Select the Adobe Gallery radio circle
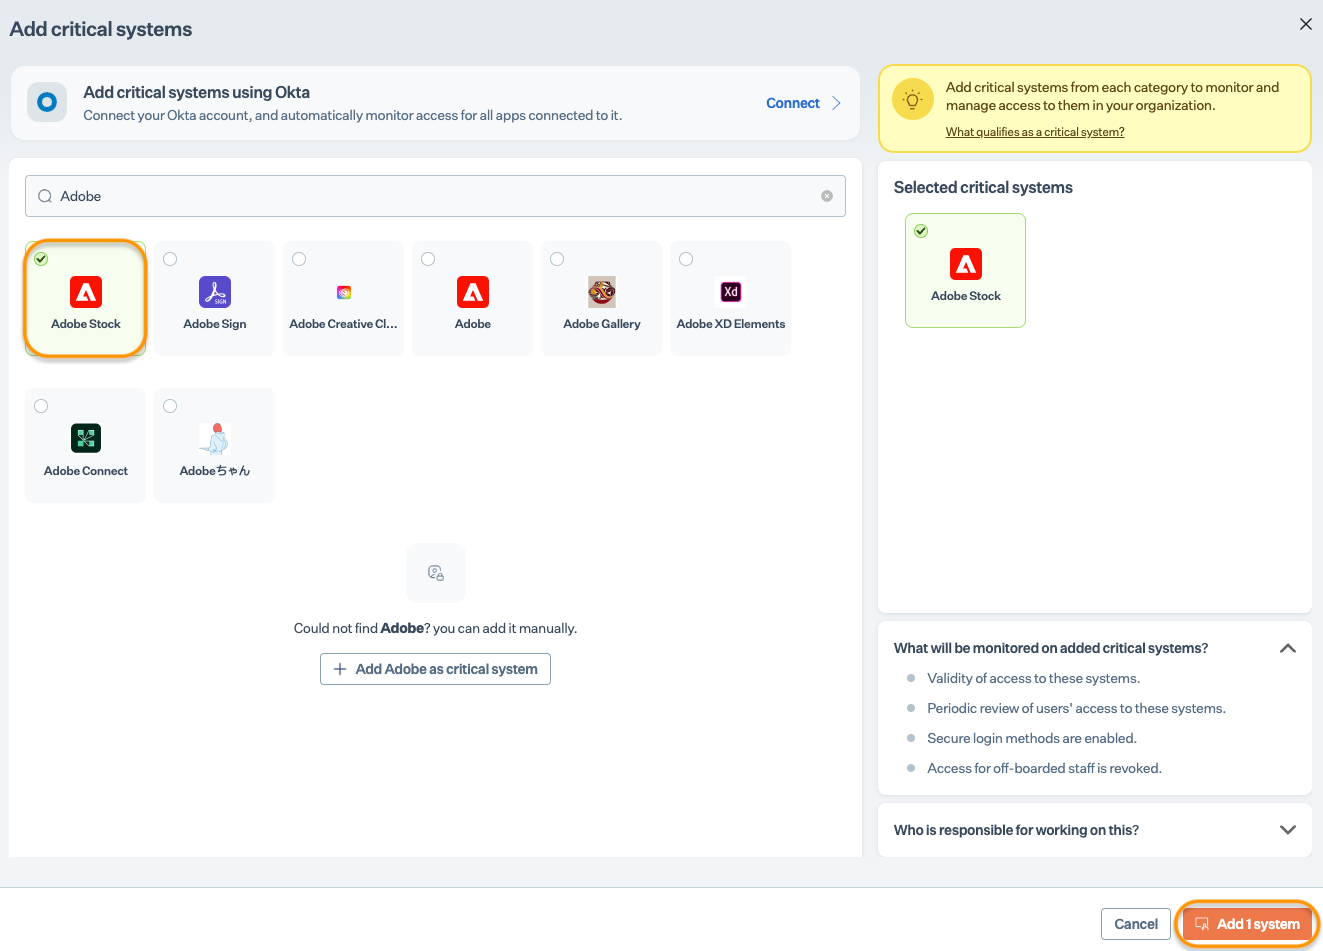Viewport: 1323px width, 951px height. click(x=557, y=259)
